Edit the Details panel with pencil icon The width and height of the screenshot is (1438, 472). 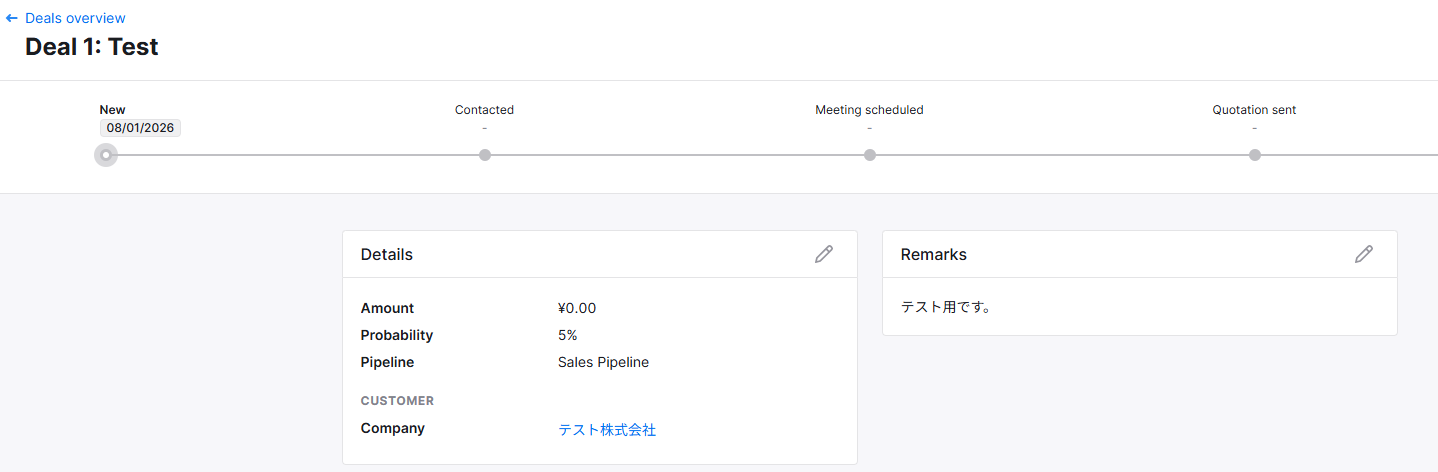point(823,254)
